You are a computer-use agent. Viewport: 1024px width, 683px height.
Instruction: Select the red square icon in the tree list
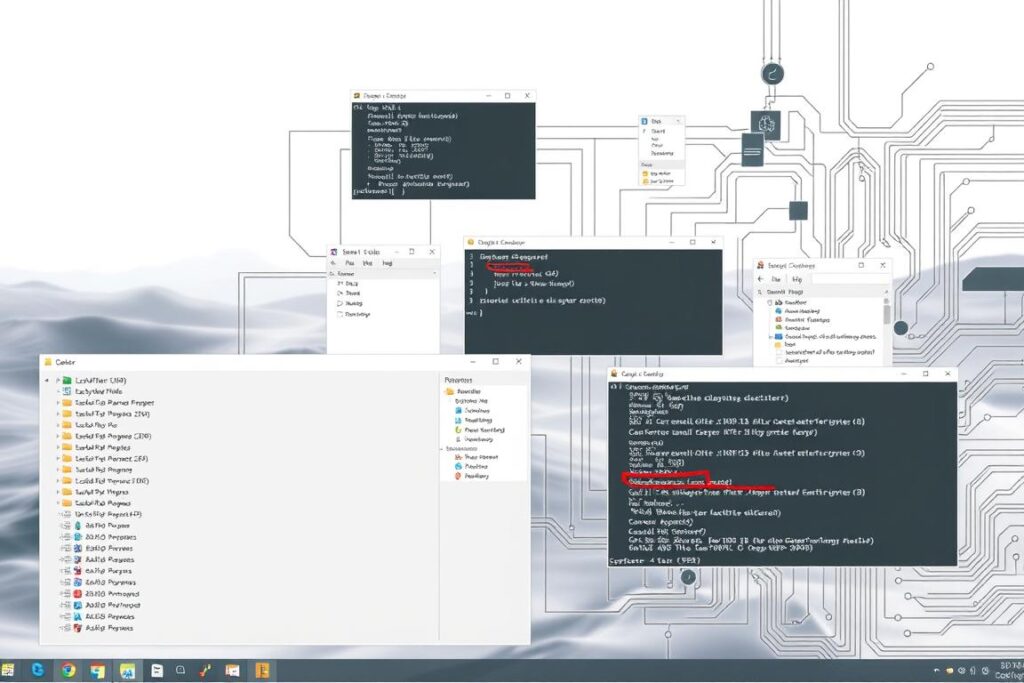tap(77, 594)
